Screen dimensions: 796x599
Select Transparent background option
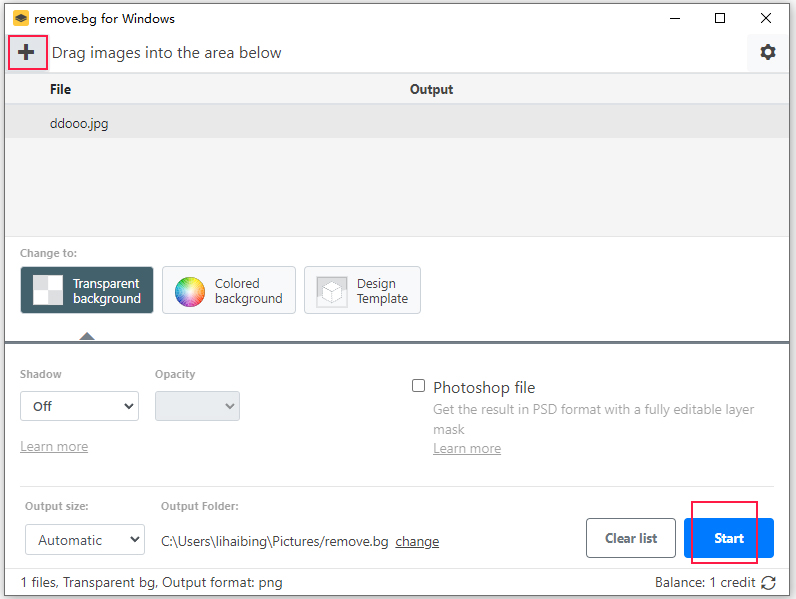pos(87,290)
